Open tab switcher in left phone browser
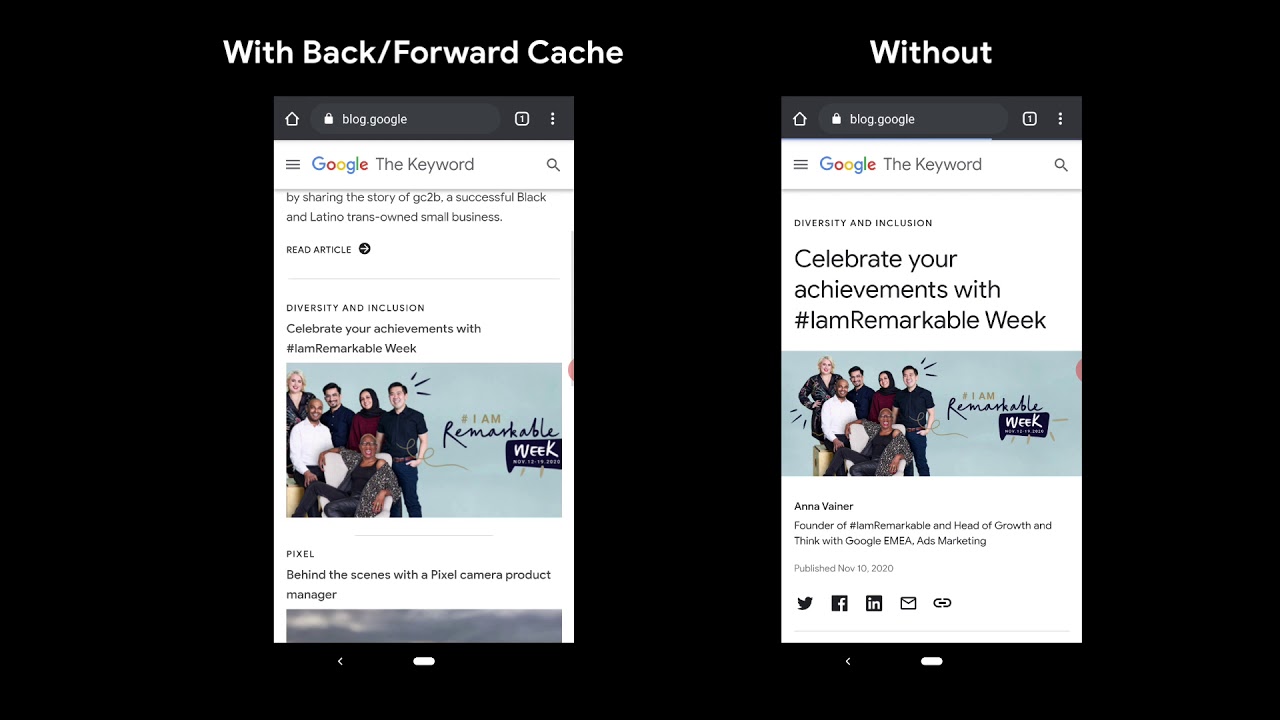Image resolution: width=1280 pixels, height=720 pixels. click(522, 119)
